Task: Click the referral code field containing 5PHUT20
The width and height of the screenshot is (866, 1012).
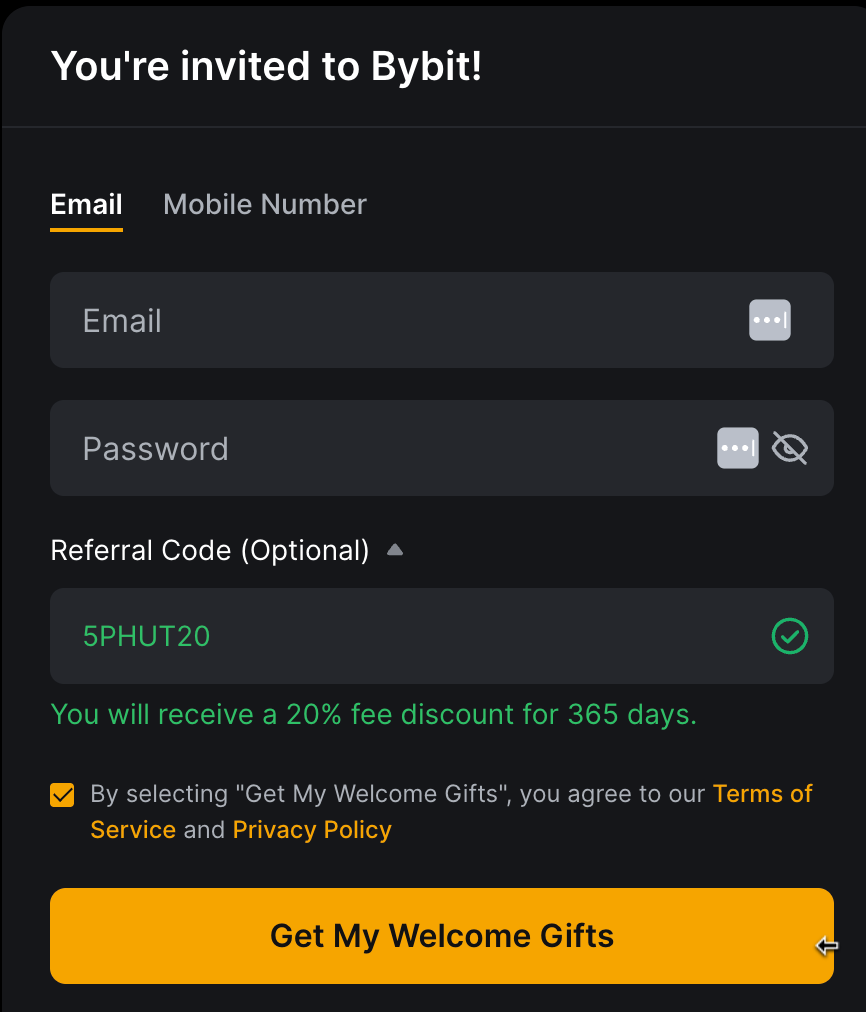Action: coord(400,636)
